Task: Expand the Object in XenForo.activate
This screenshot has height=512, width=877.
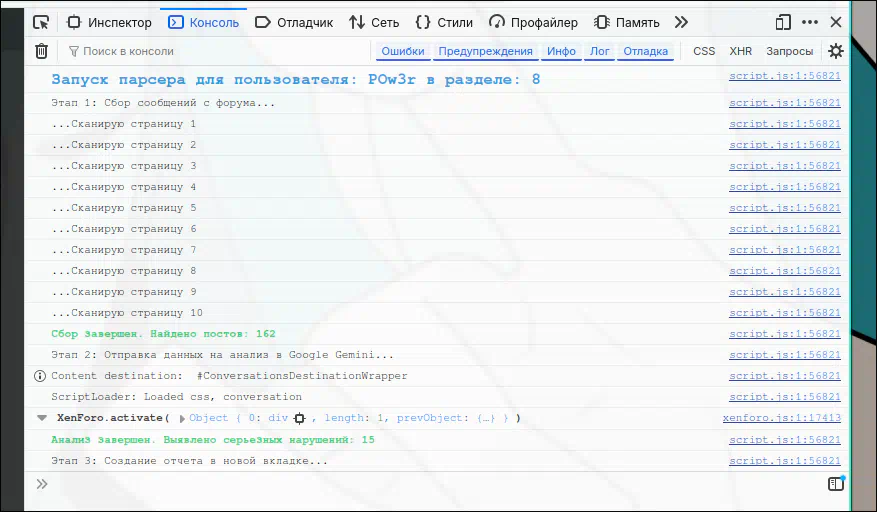Action: click(182, 419)
